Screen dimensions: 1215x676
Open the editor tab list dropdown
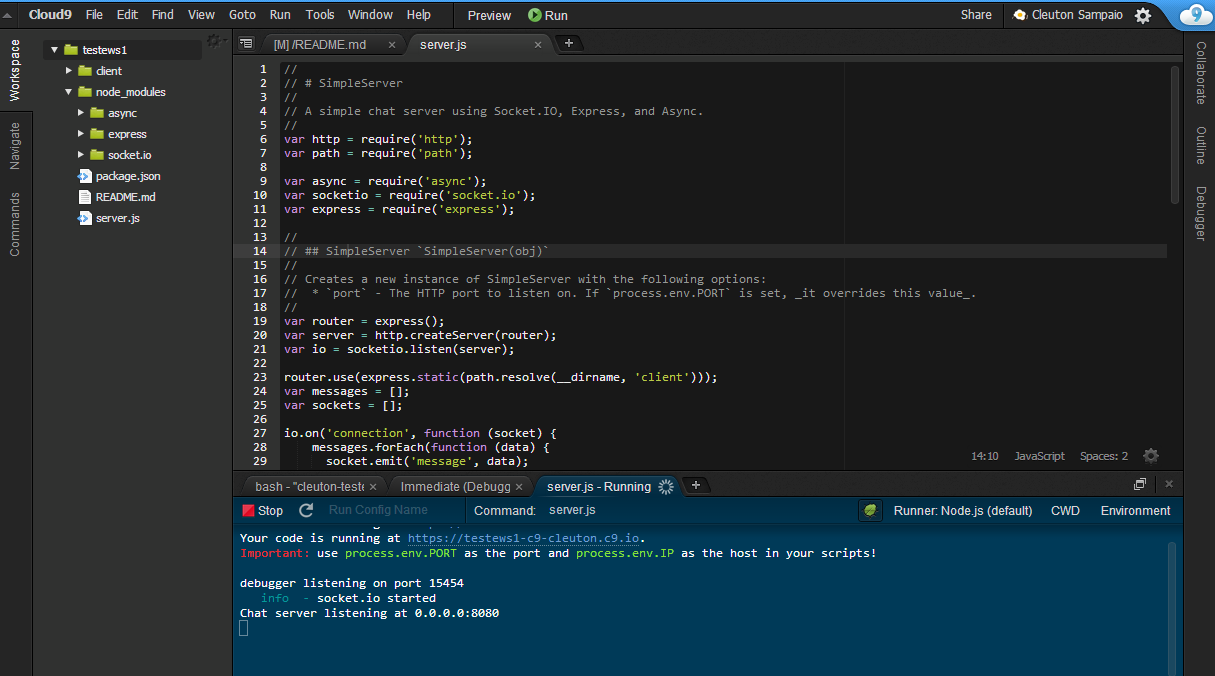tap(246, 44)
